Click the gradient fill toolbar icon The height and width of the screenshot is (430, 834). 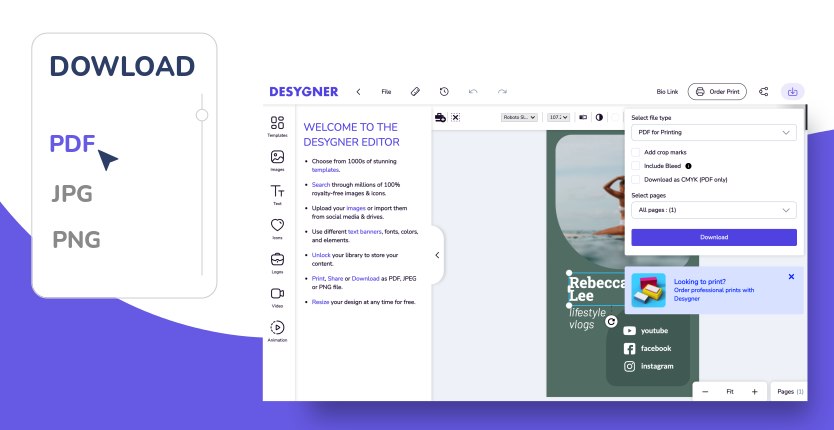tap(583, 117)
